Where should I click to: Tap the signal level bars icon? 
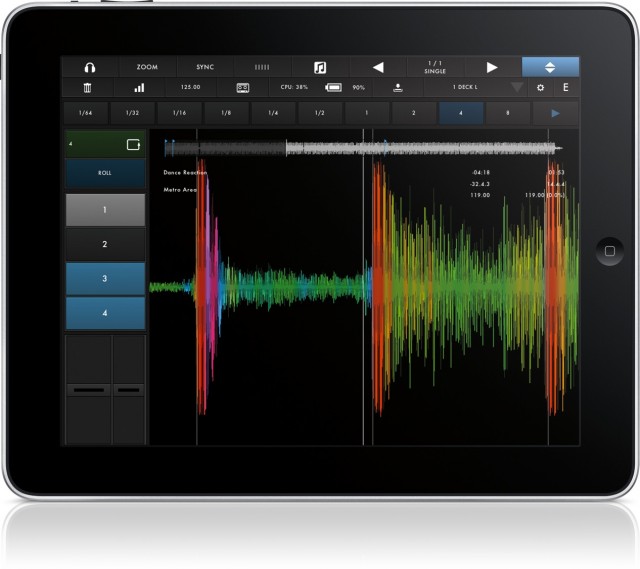tap(139, 88)
